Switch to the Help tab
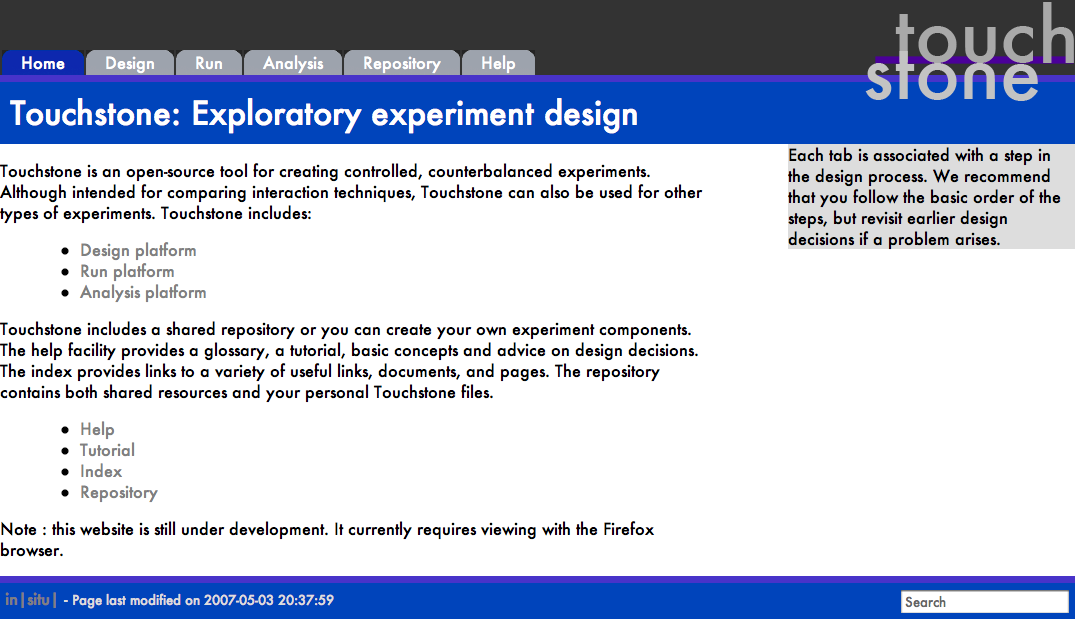 [x=498, y=63]
